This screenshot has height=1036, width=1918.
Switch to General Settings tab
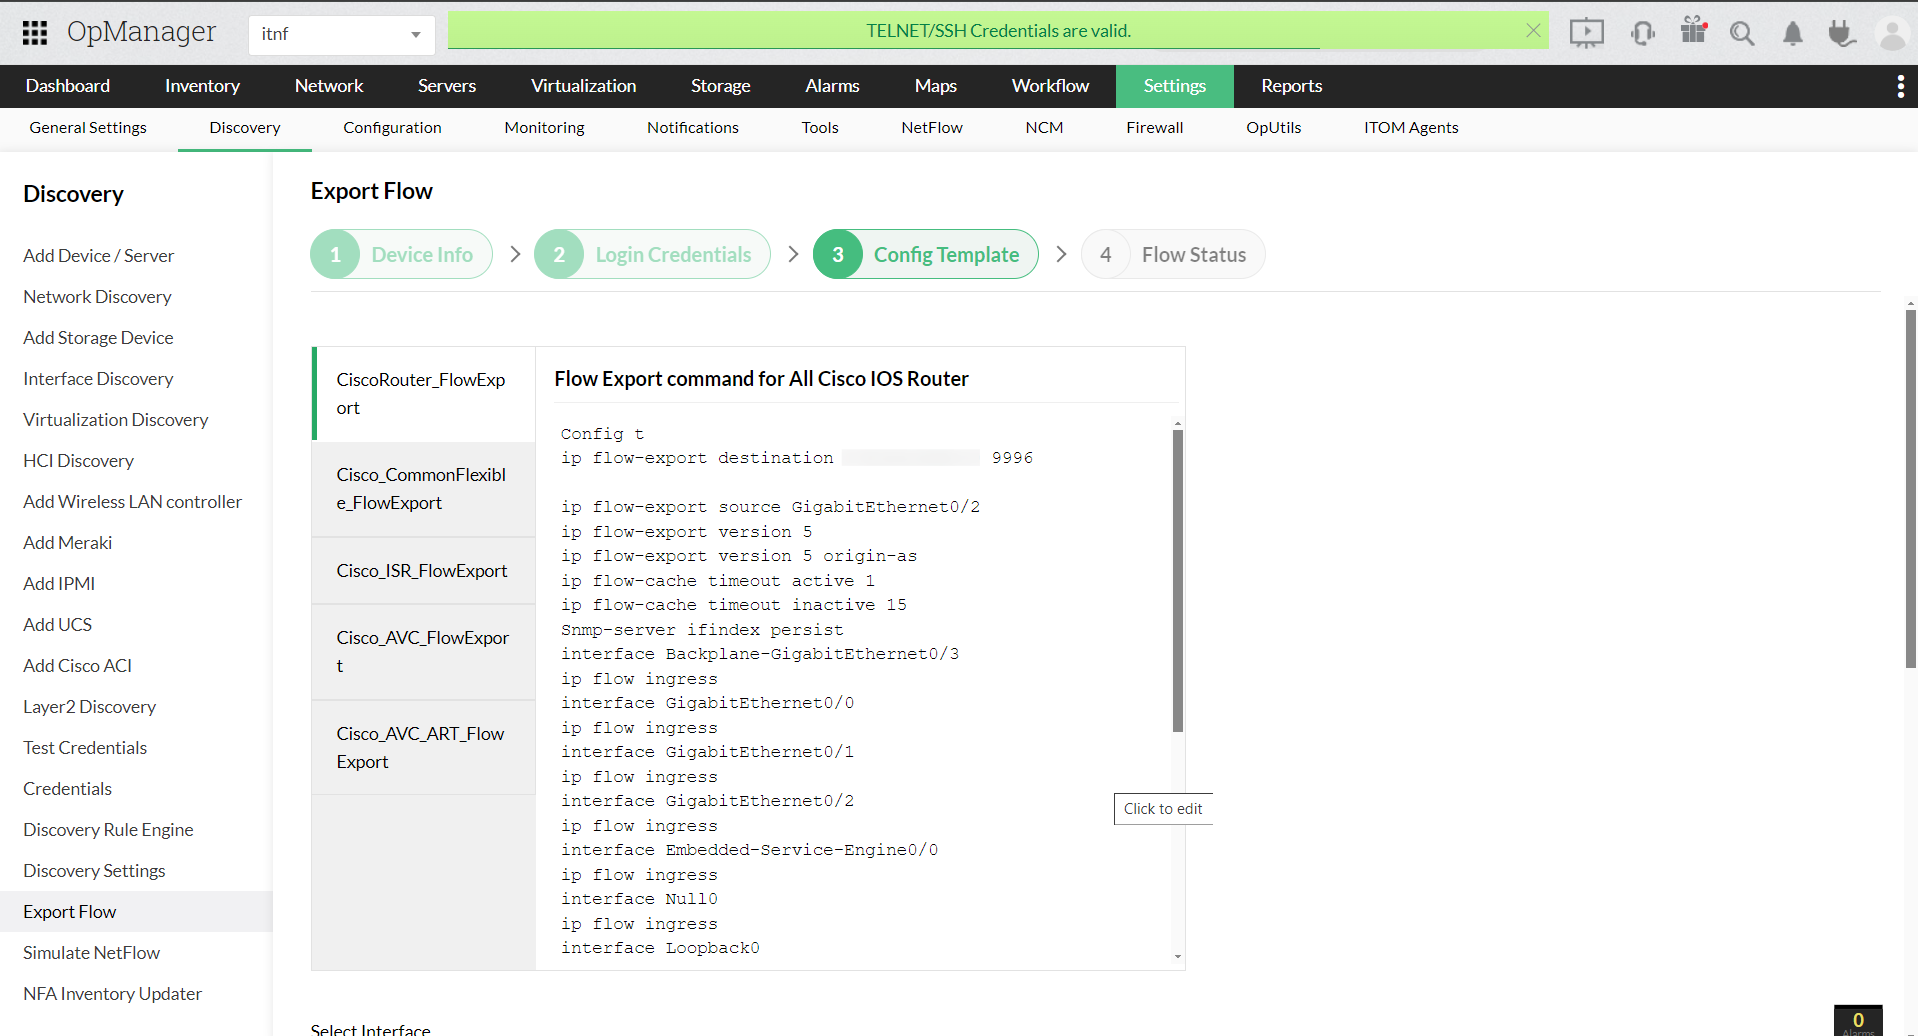click(88, 128)
